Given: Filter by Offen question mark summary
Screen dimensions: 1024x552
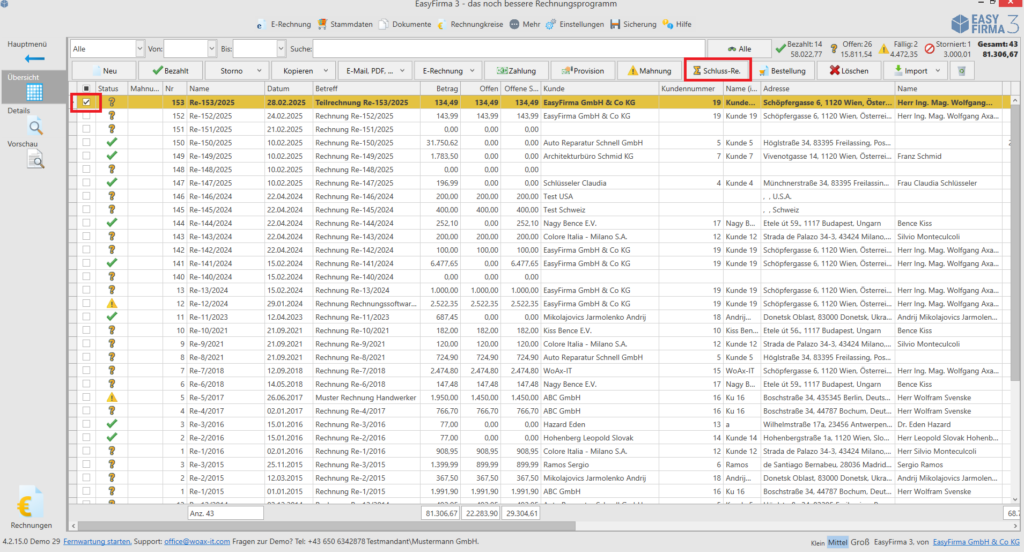Looking at the screenshot, I should (x=852, y=49).
